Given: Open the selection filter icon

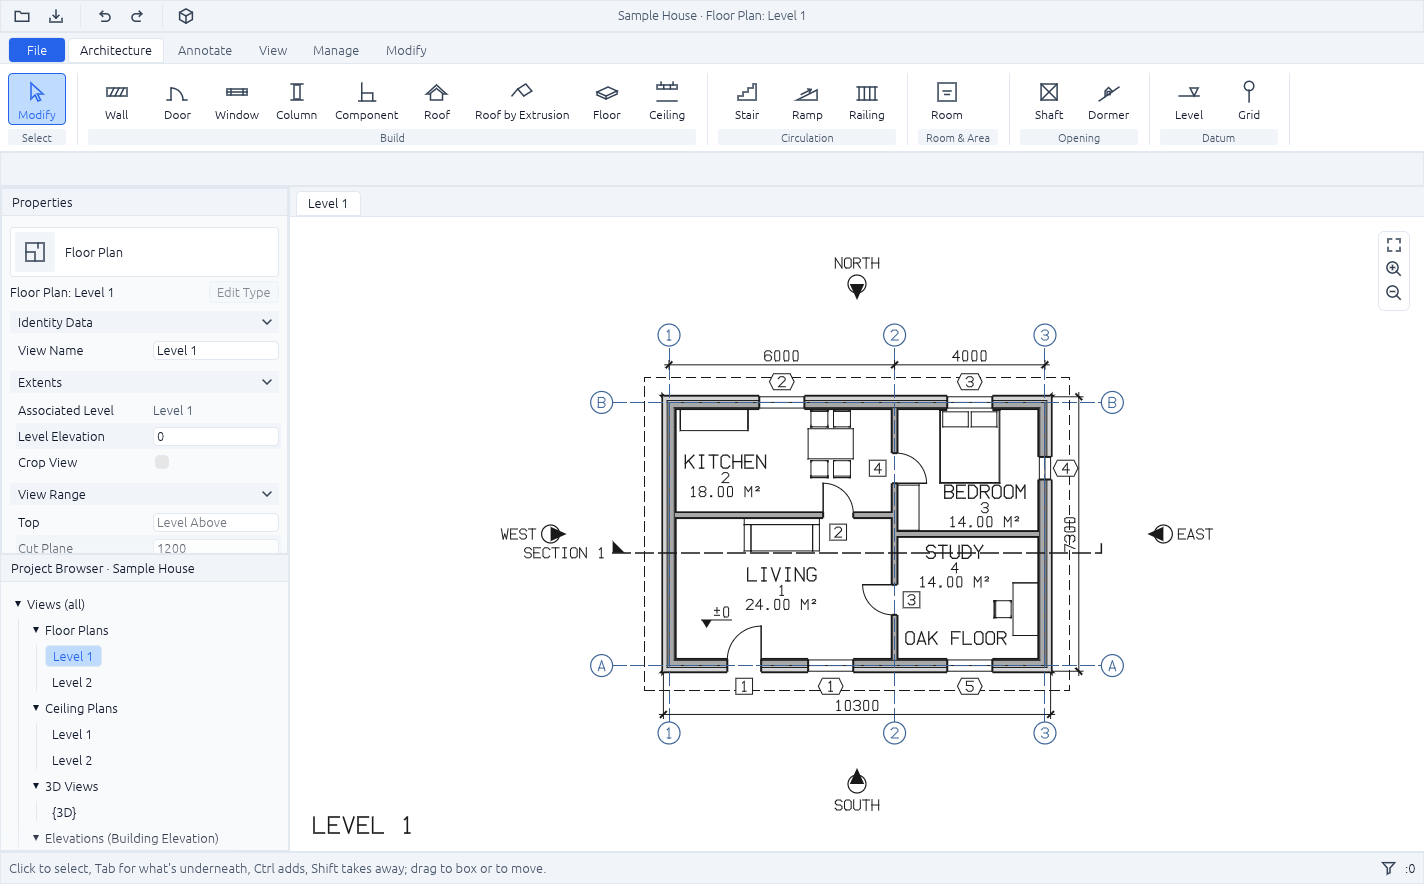Looking at the screenshot, I should (1388, 868).
